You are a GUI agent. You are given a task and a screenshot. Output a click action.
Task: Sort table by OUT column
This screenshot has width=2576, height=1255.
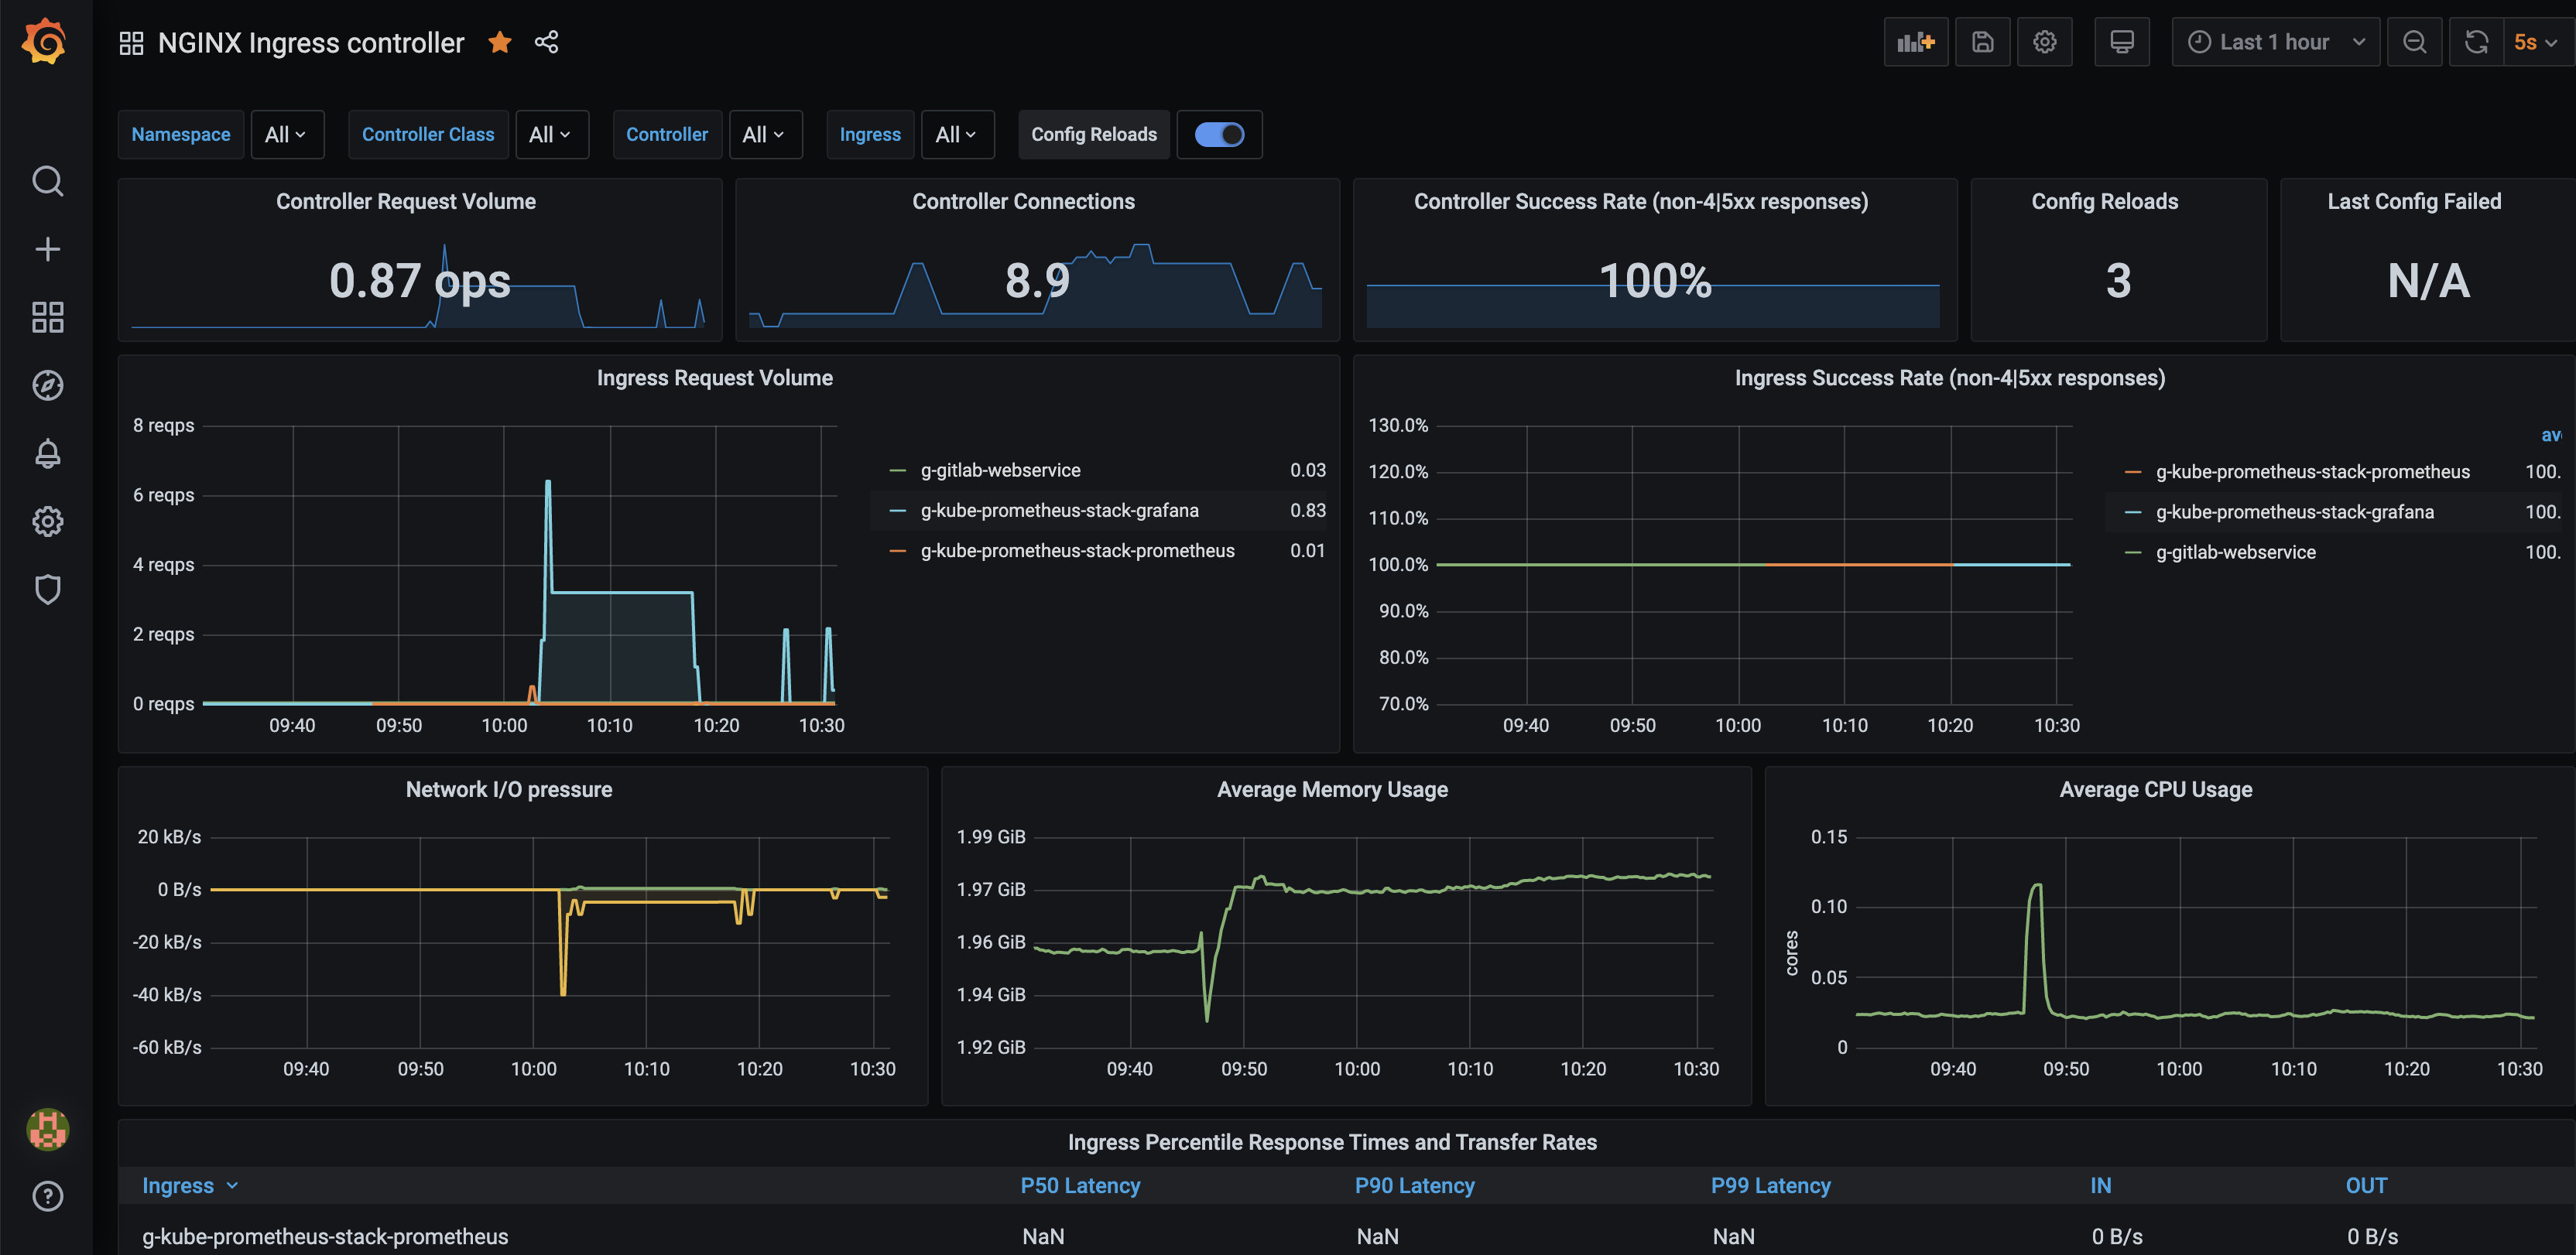click(2366, 1185)
